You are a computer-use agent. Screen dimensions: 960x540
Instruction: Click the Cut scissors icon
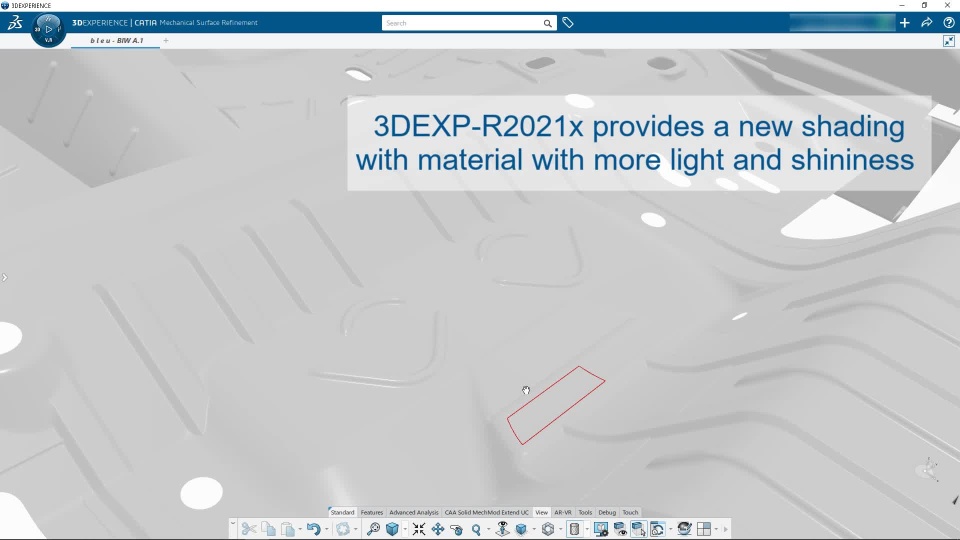(249, 529)
